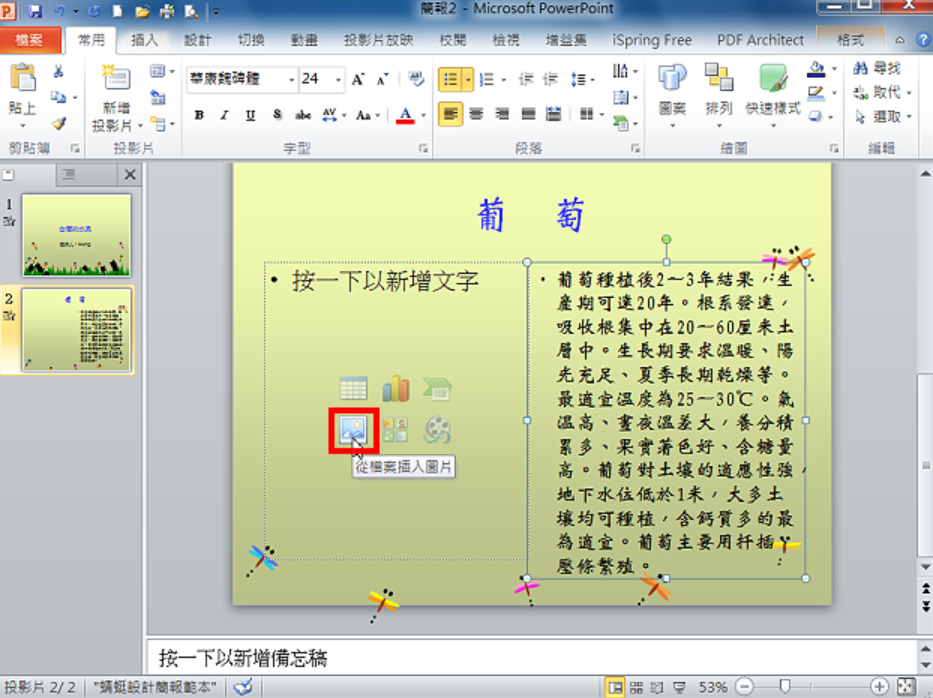Screen dimensions: 933x698
Task: Fit slide to current window icon
Action: tap(906, 687)
